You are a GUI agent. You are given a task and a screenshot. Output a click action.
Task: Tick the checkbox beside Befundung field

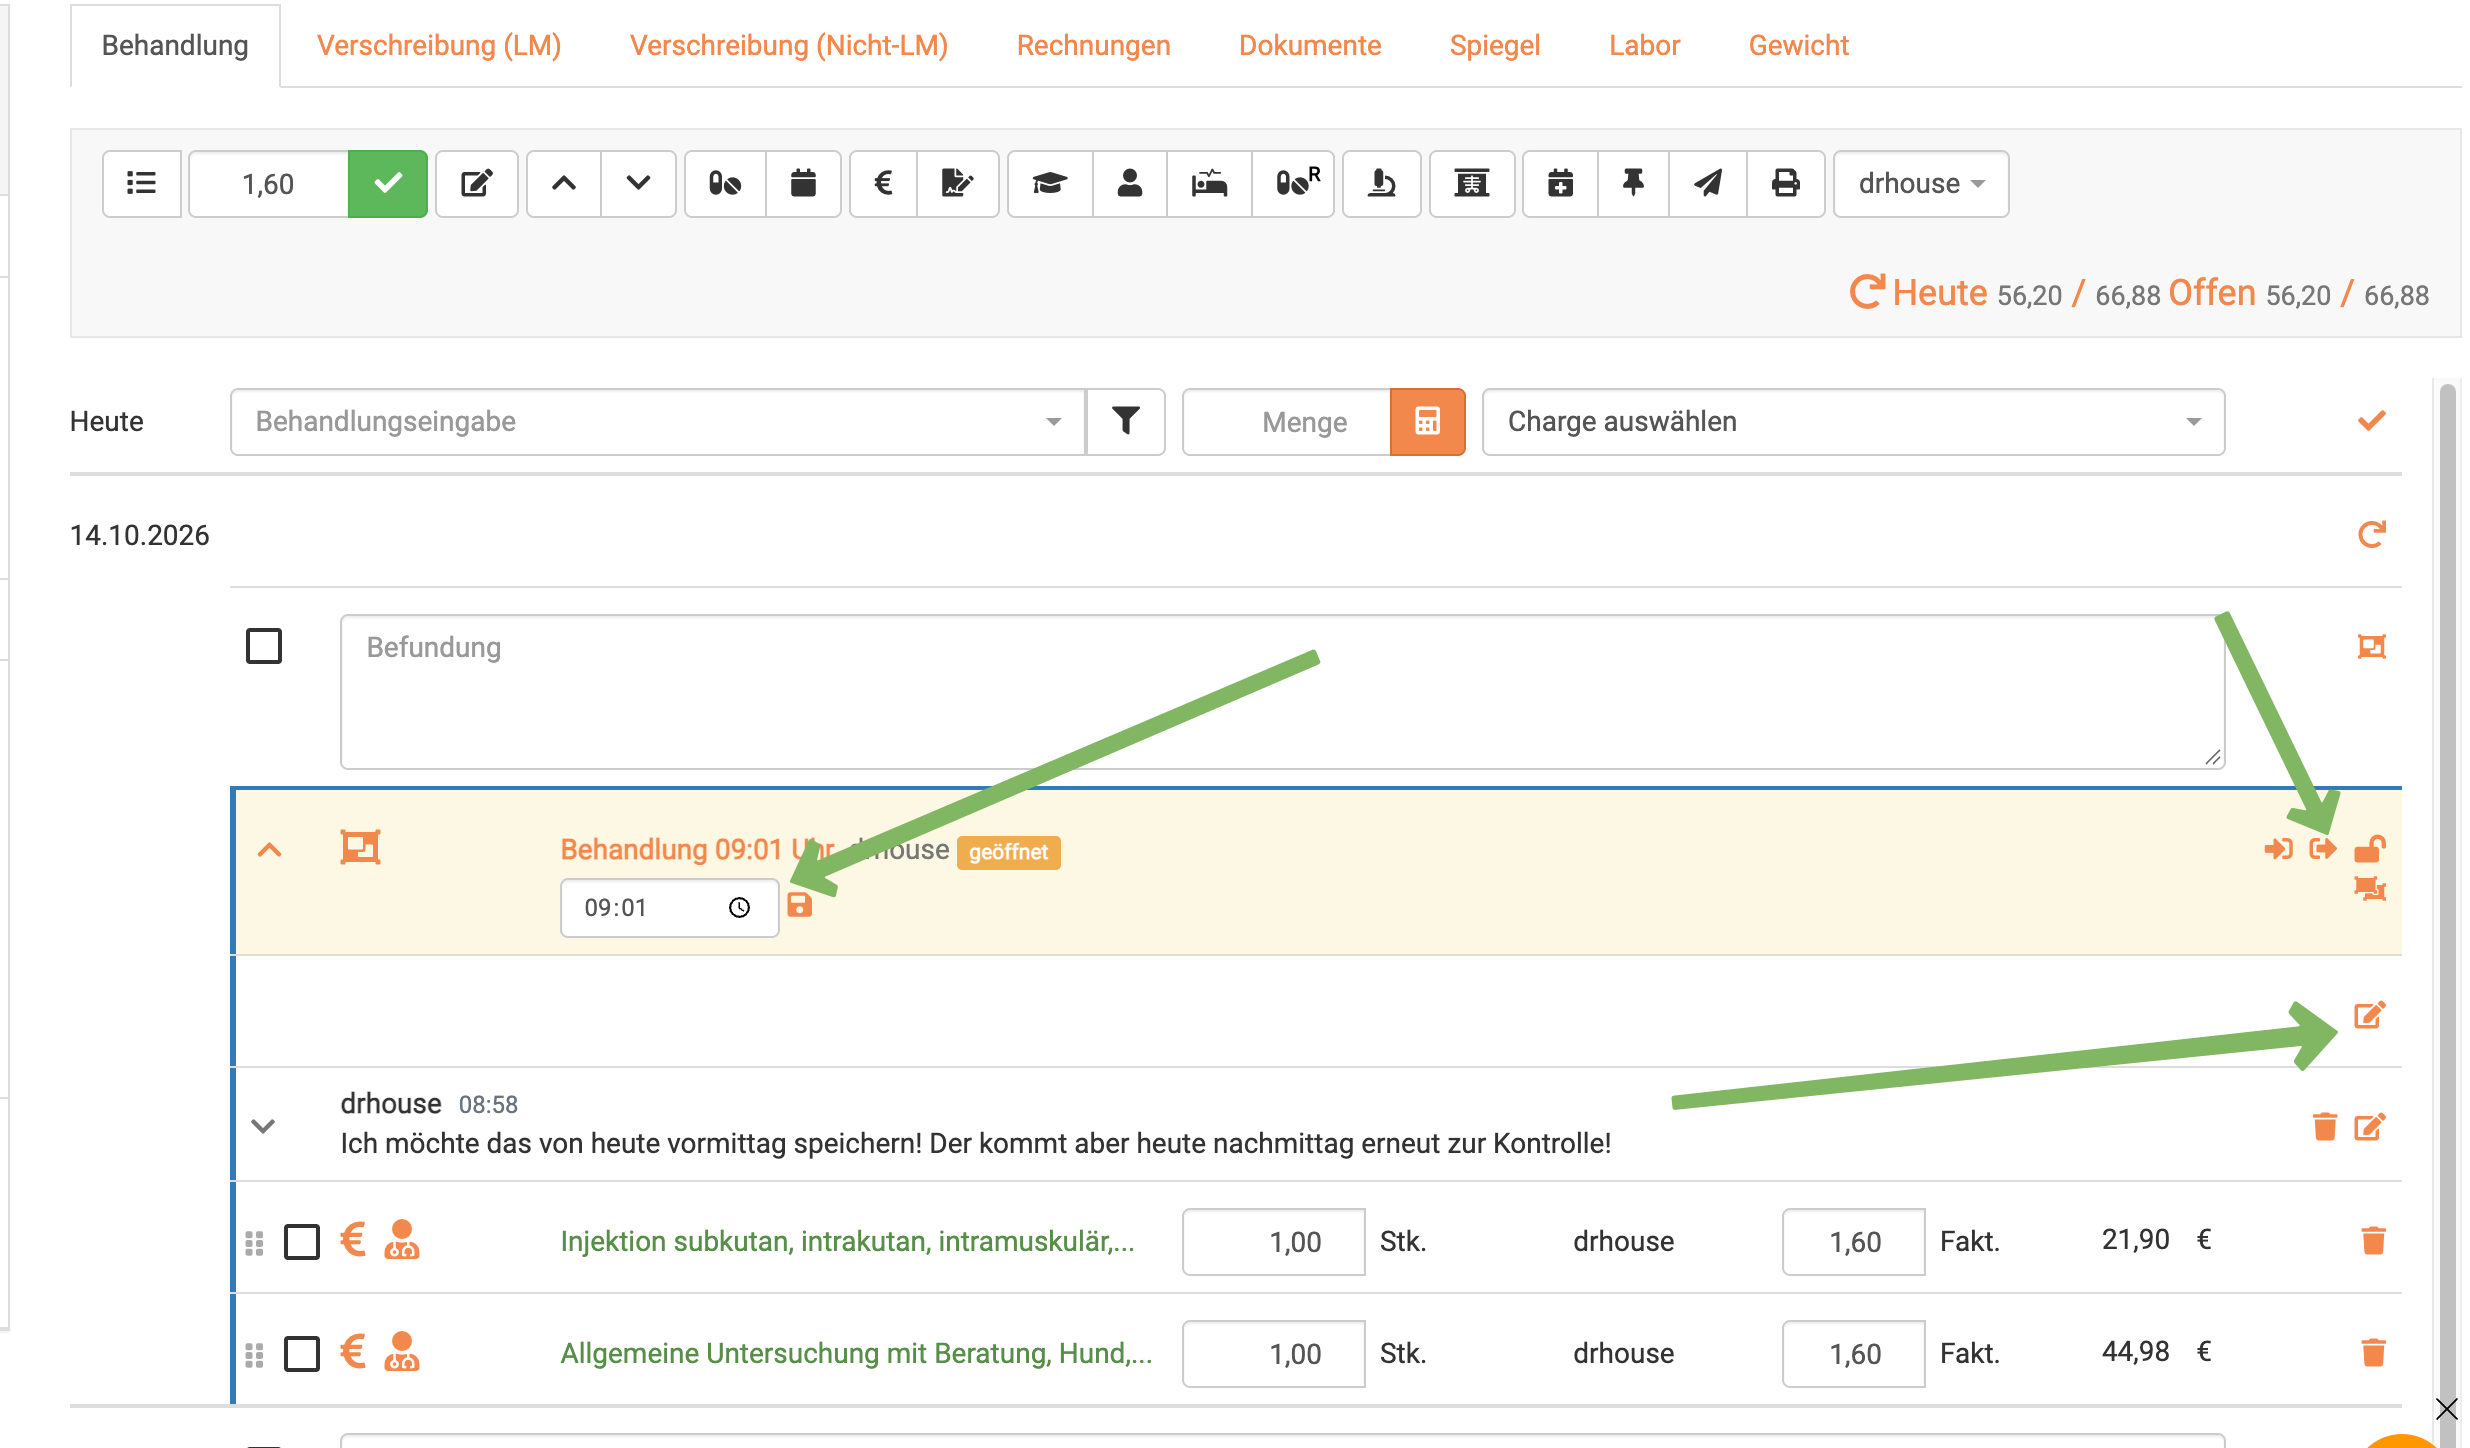coord(264,646)
